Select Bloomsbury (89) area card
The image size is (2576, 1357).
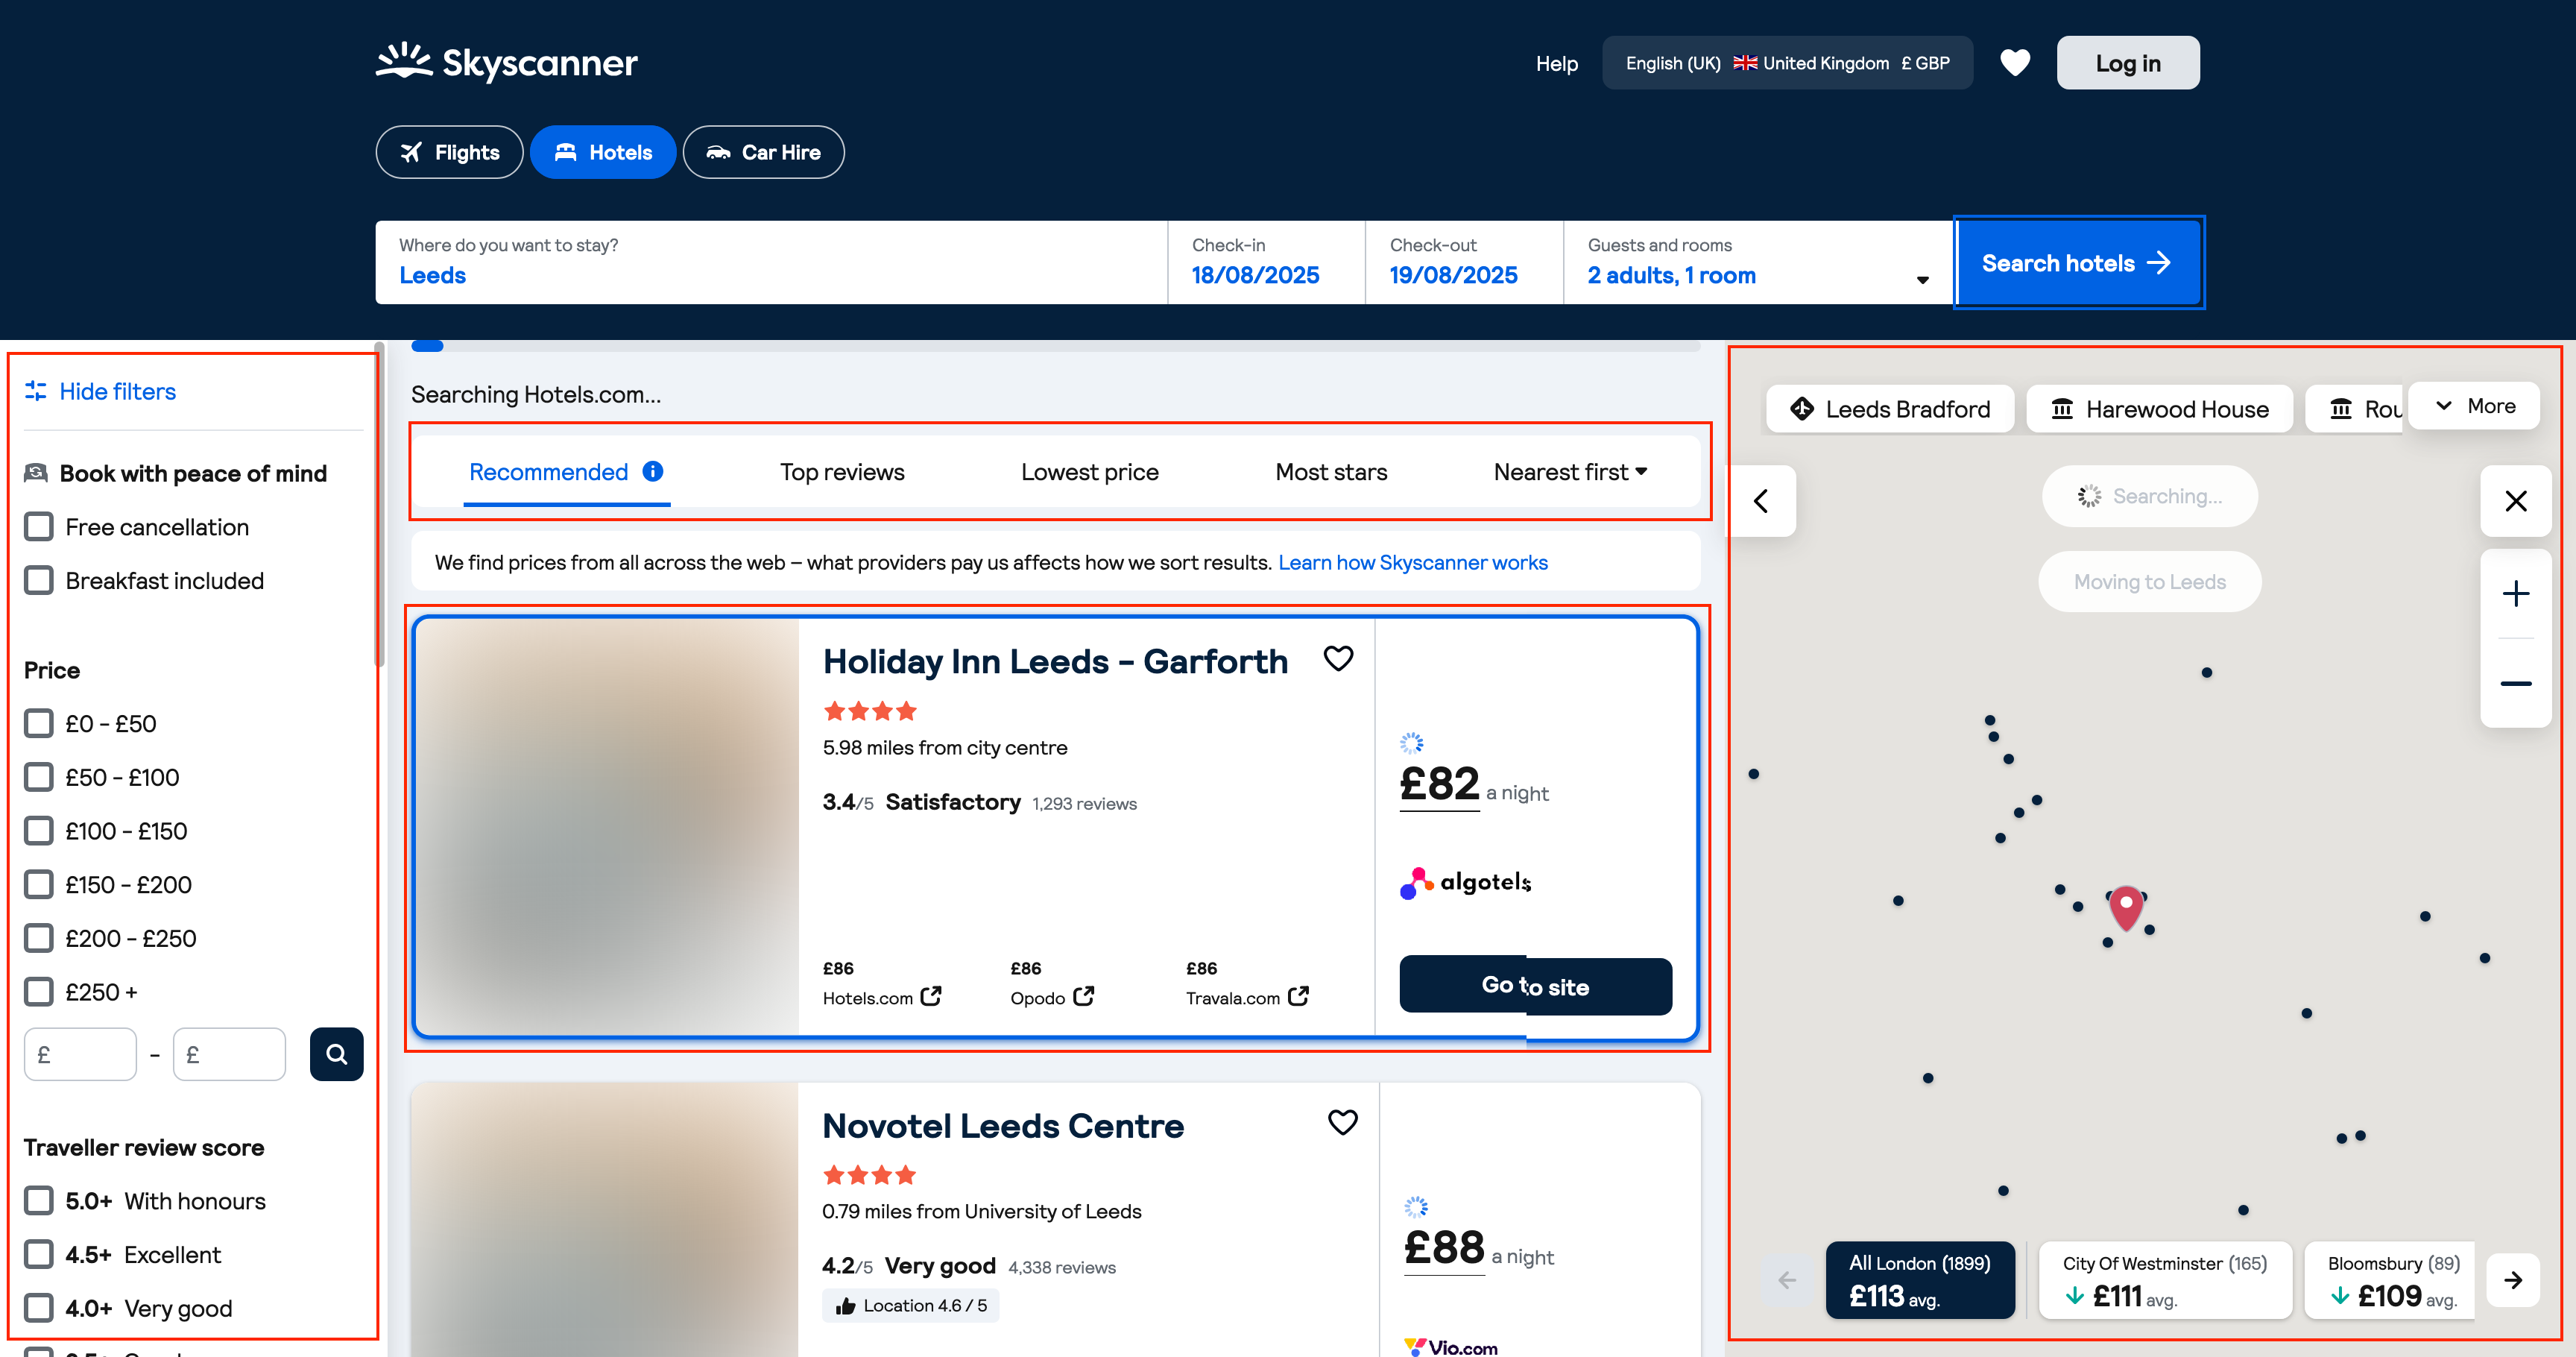click(x=2390, y=1280)
